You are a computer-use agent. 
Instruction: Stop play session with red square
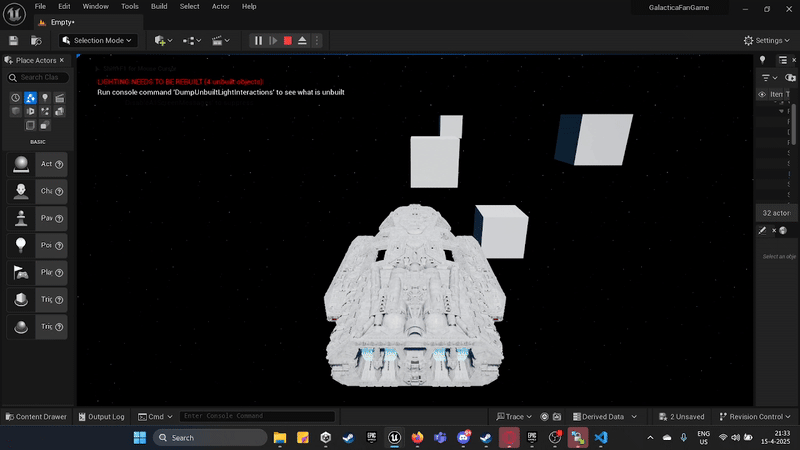(288, 40)
